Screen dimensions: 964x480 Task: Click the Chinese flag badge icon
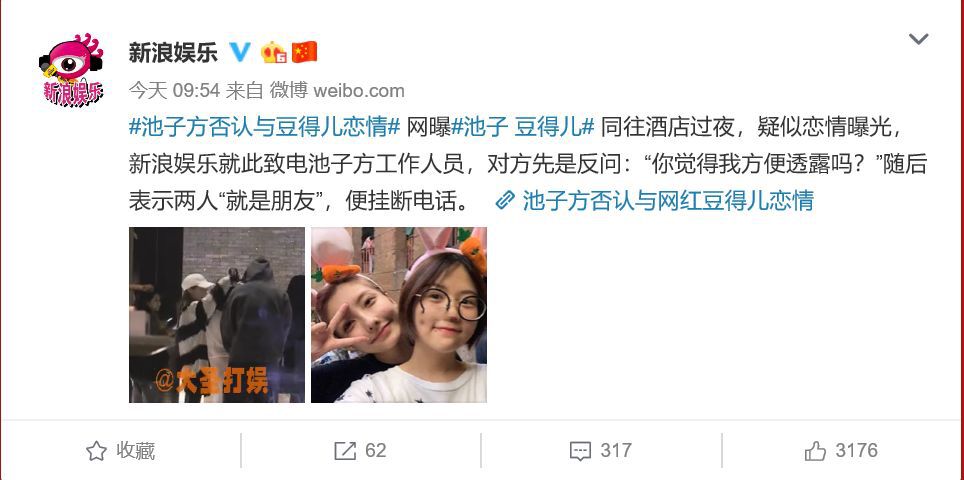304,52
